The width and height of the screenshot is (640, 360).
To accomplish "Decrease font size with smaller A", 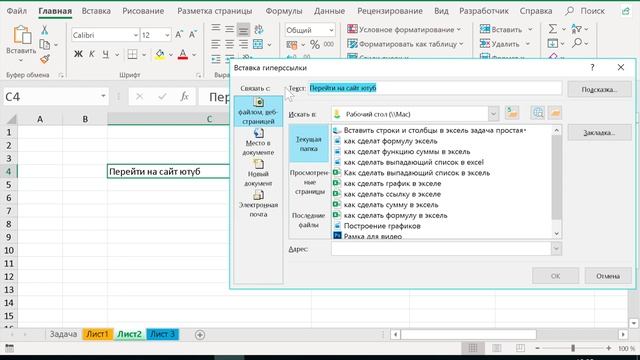I will [x=193, y=35].
